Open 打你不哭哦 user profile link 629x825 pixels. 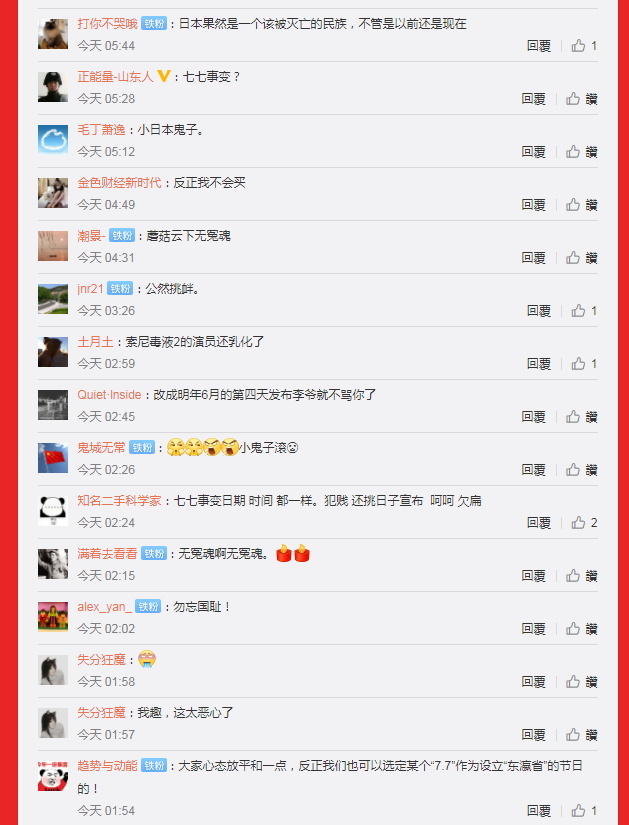click(107, 24)
